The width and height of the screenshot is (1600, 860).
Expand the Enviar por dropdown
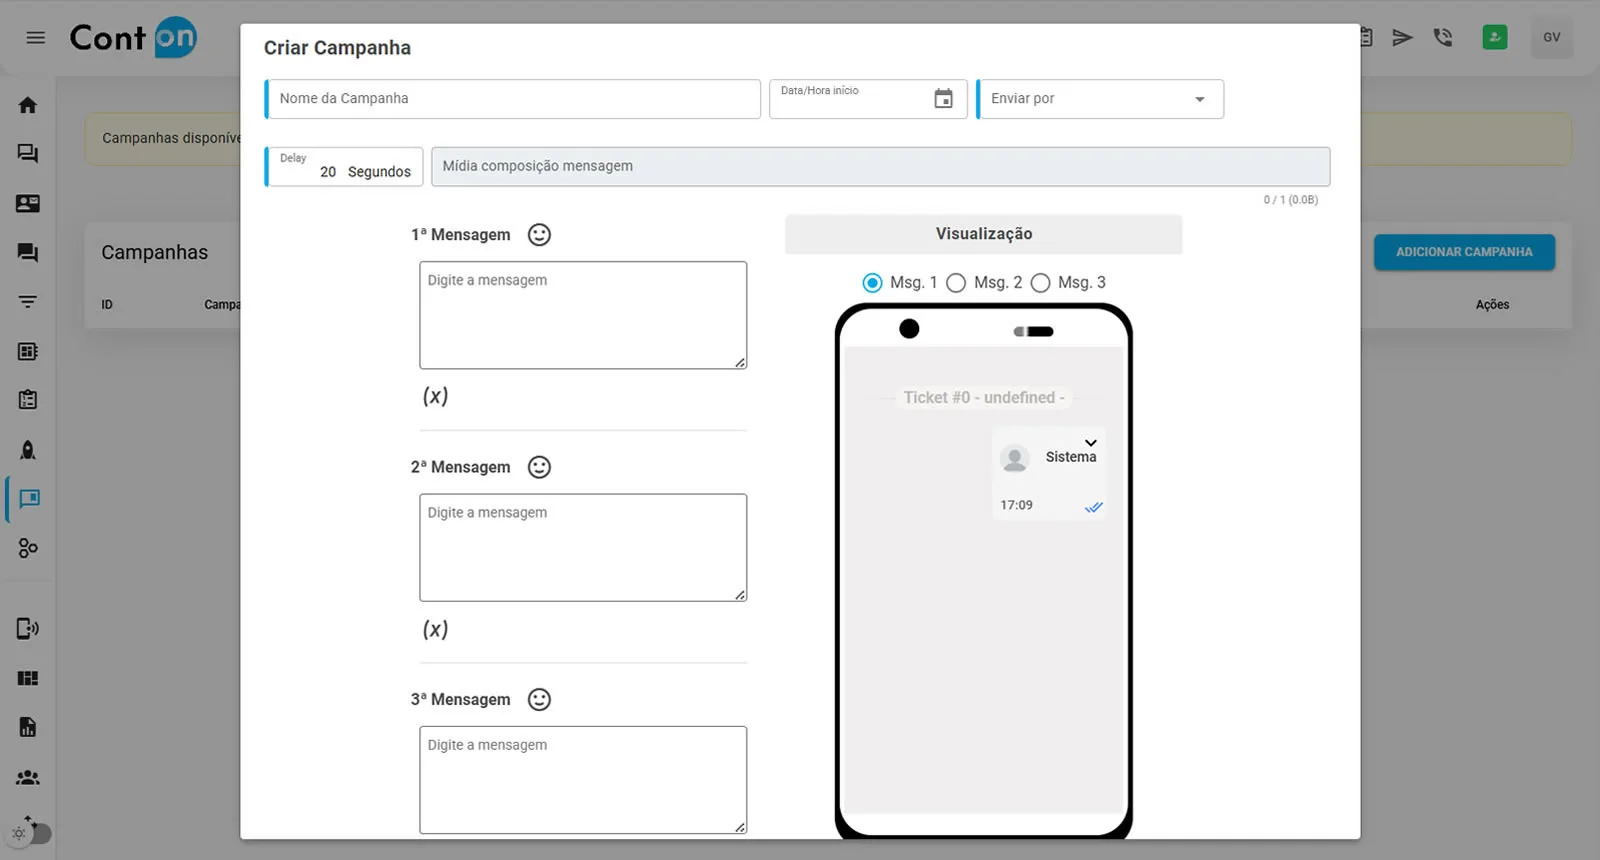click(x=1199, y=99)
